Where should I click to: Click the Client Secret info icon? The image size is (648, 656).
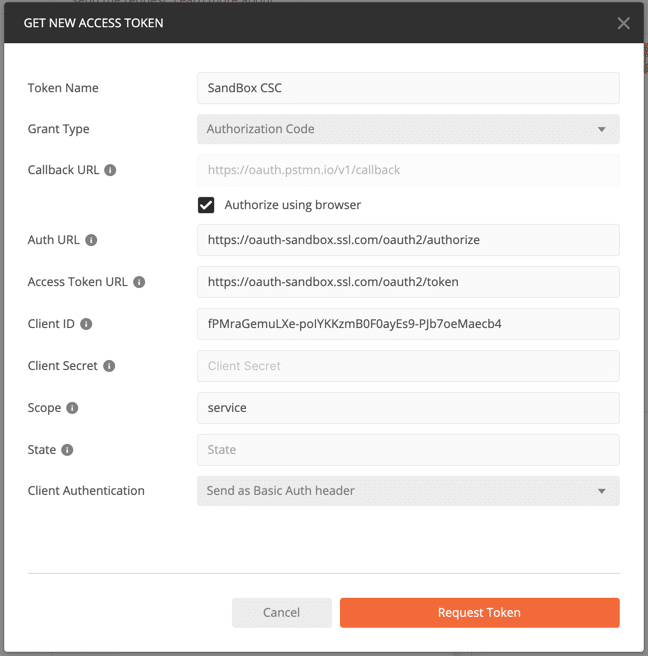pos(109,366)
